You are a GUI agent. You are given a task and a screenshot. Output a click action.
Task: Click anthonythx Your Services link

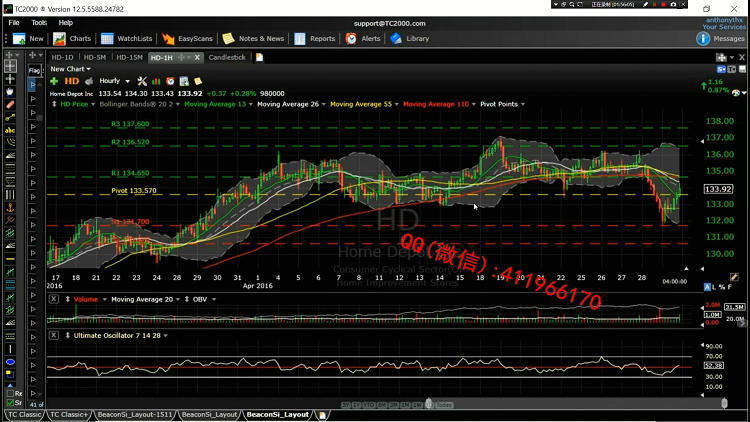tap(724, 23)
